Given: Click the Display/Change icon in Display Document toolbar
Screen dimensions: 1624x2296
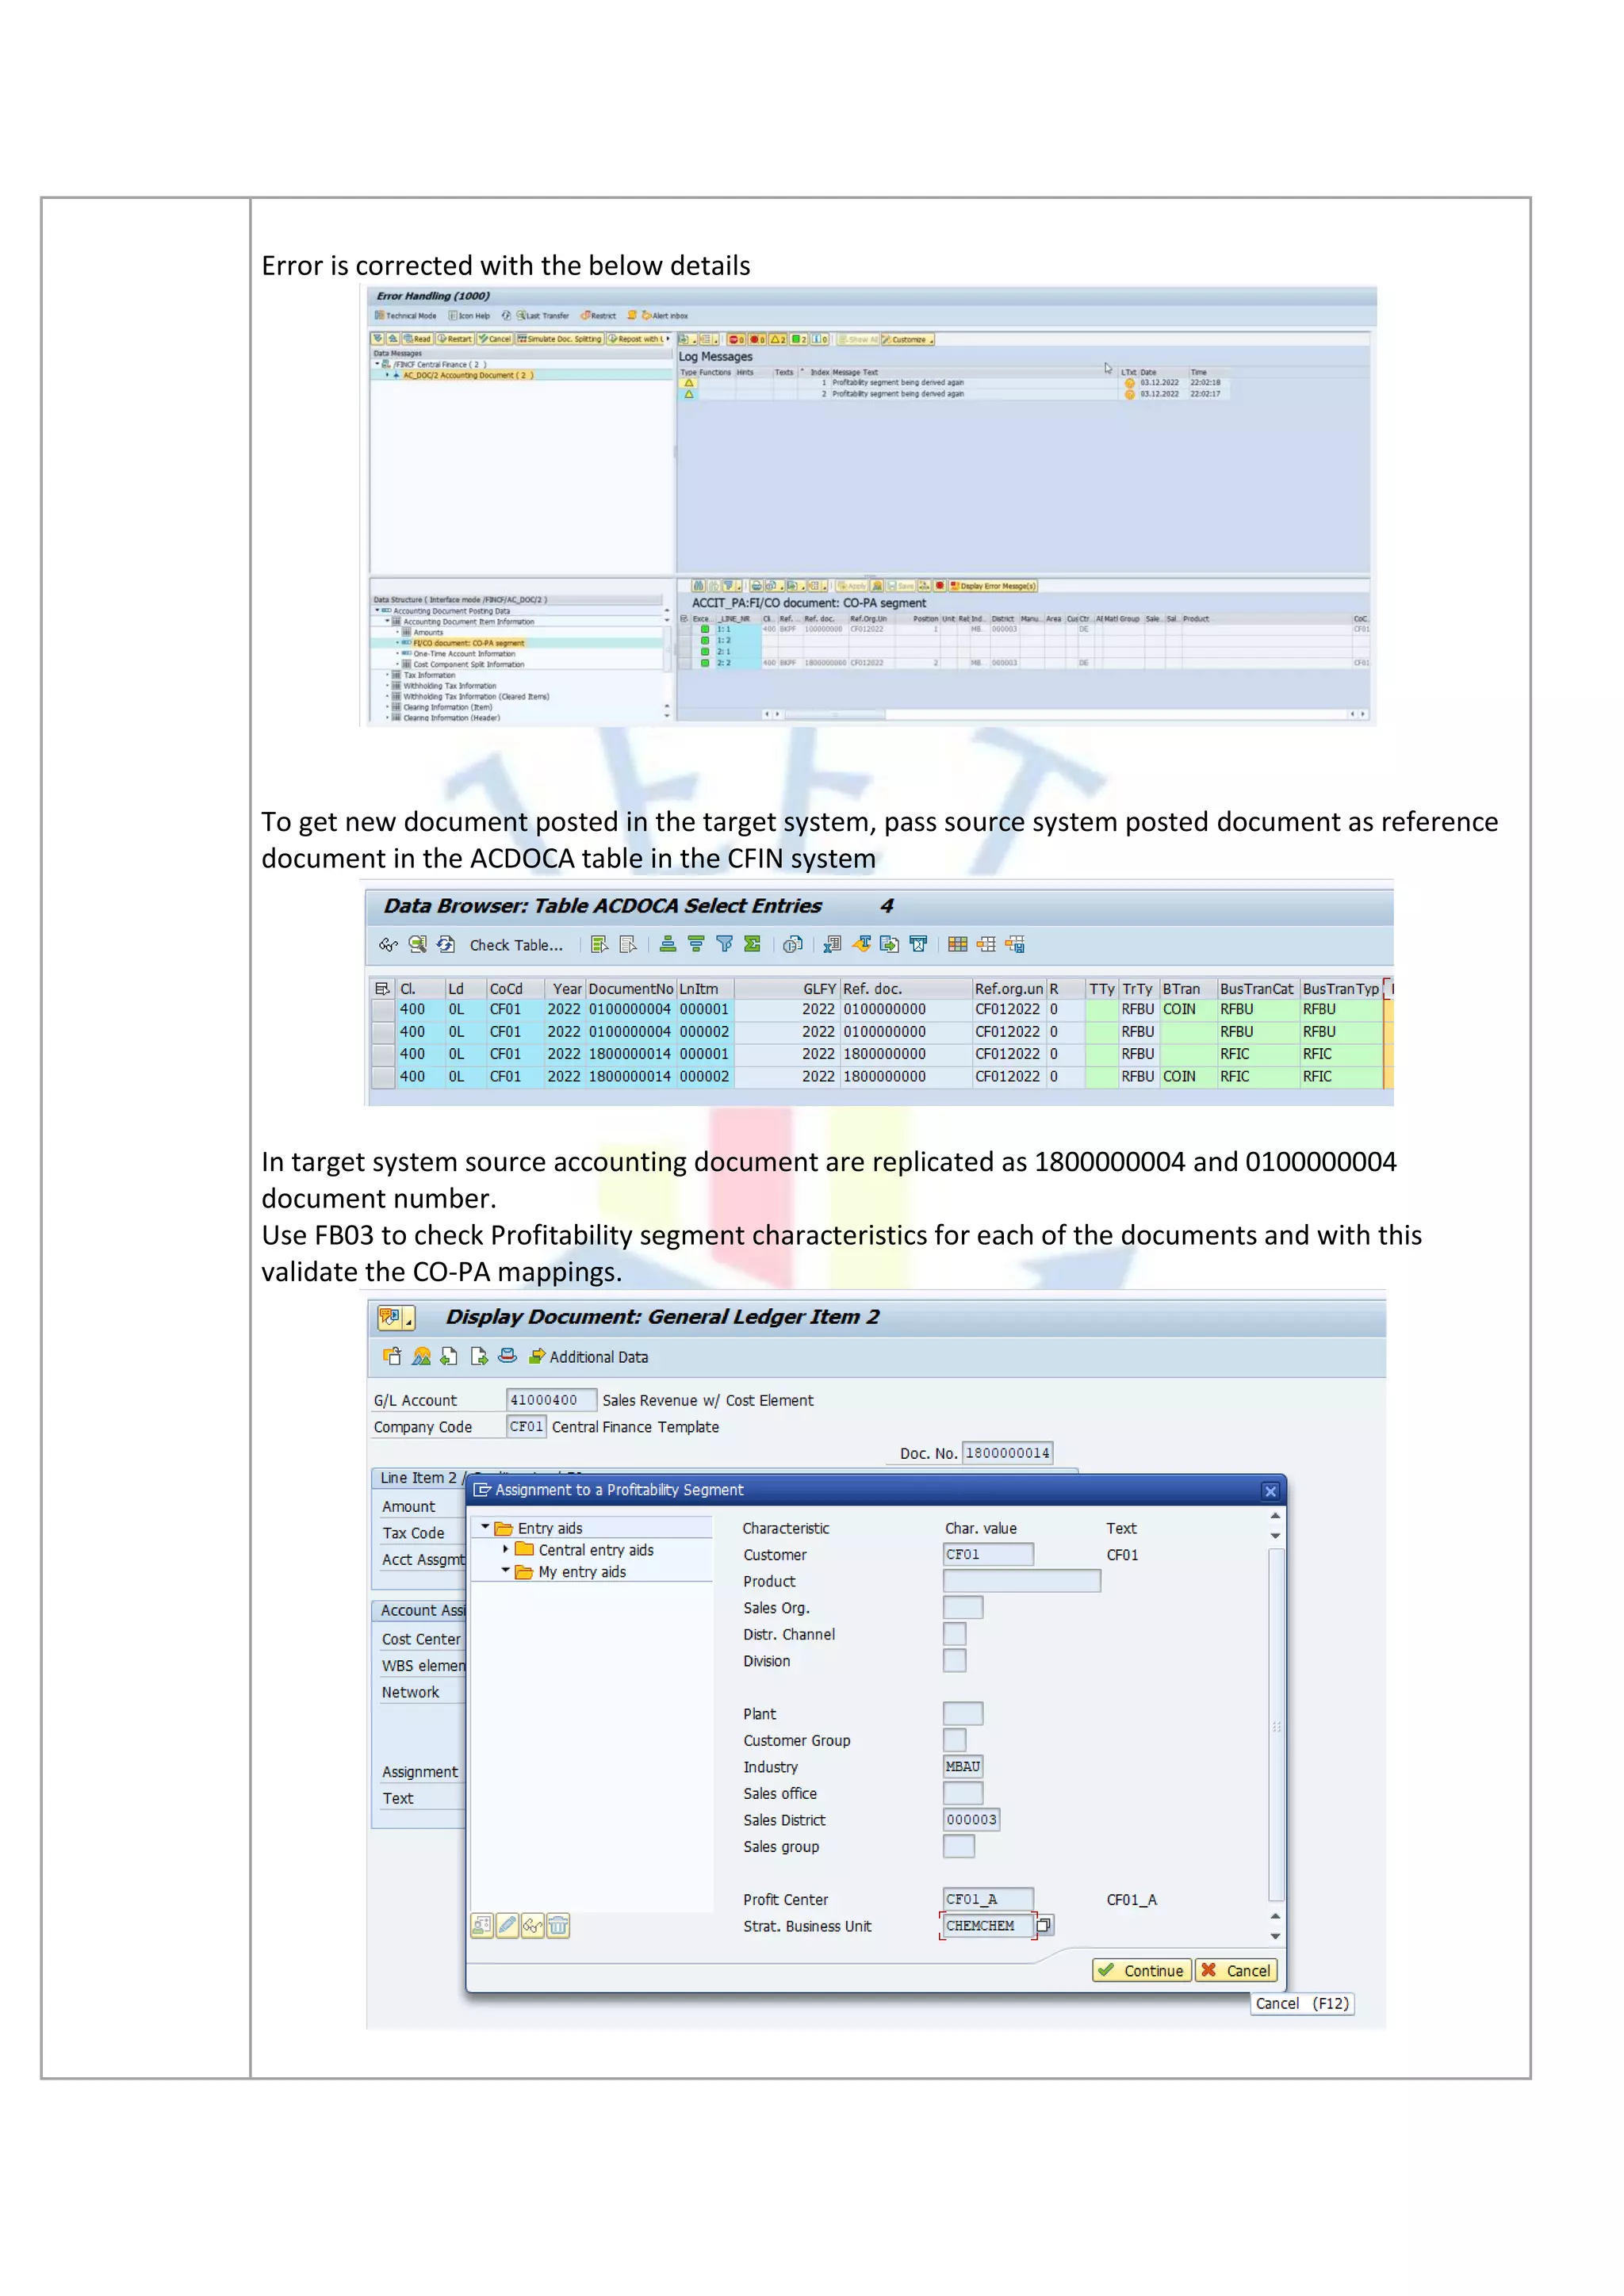Looking at the screenshot, I should point(392,1356).
